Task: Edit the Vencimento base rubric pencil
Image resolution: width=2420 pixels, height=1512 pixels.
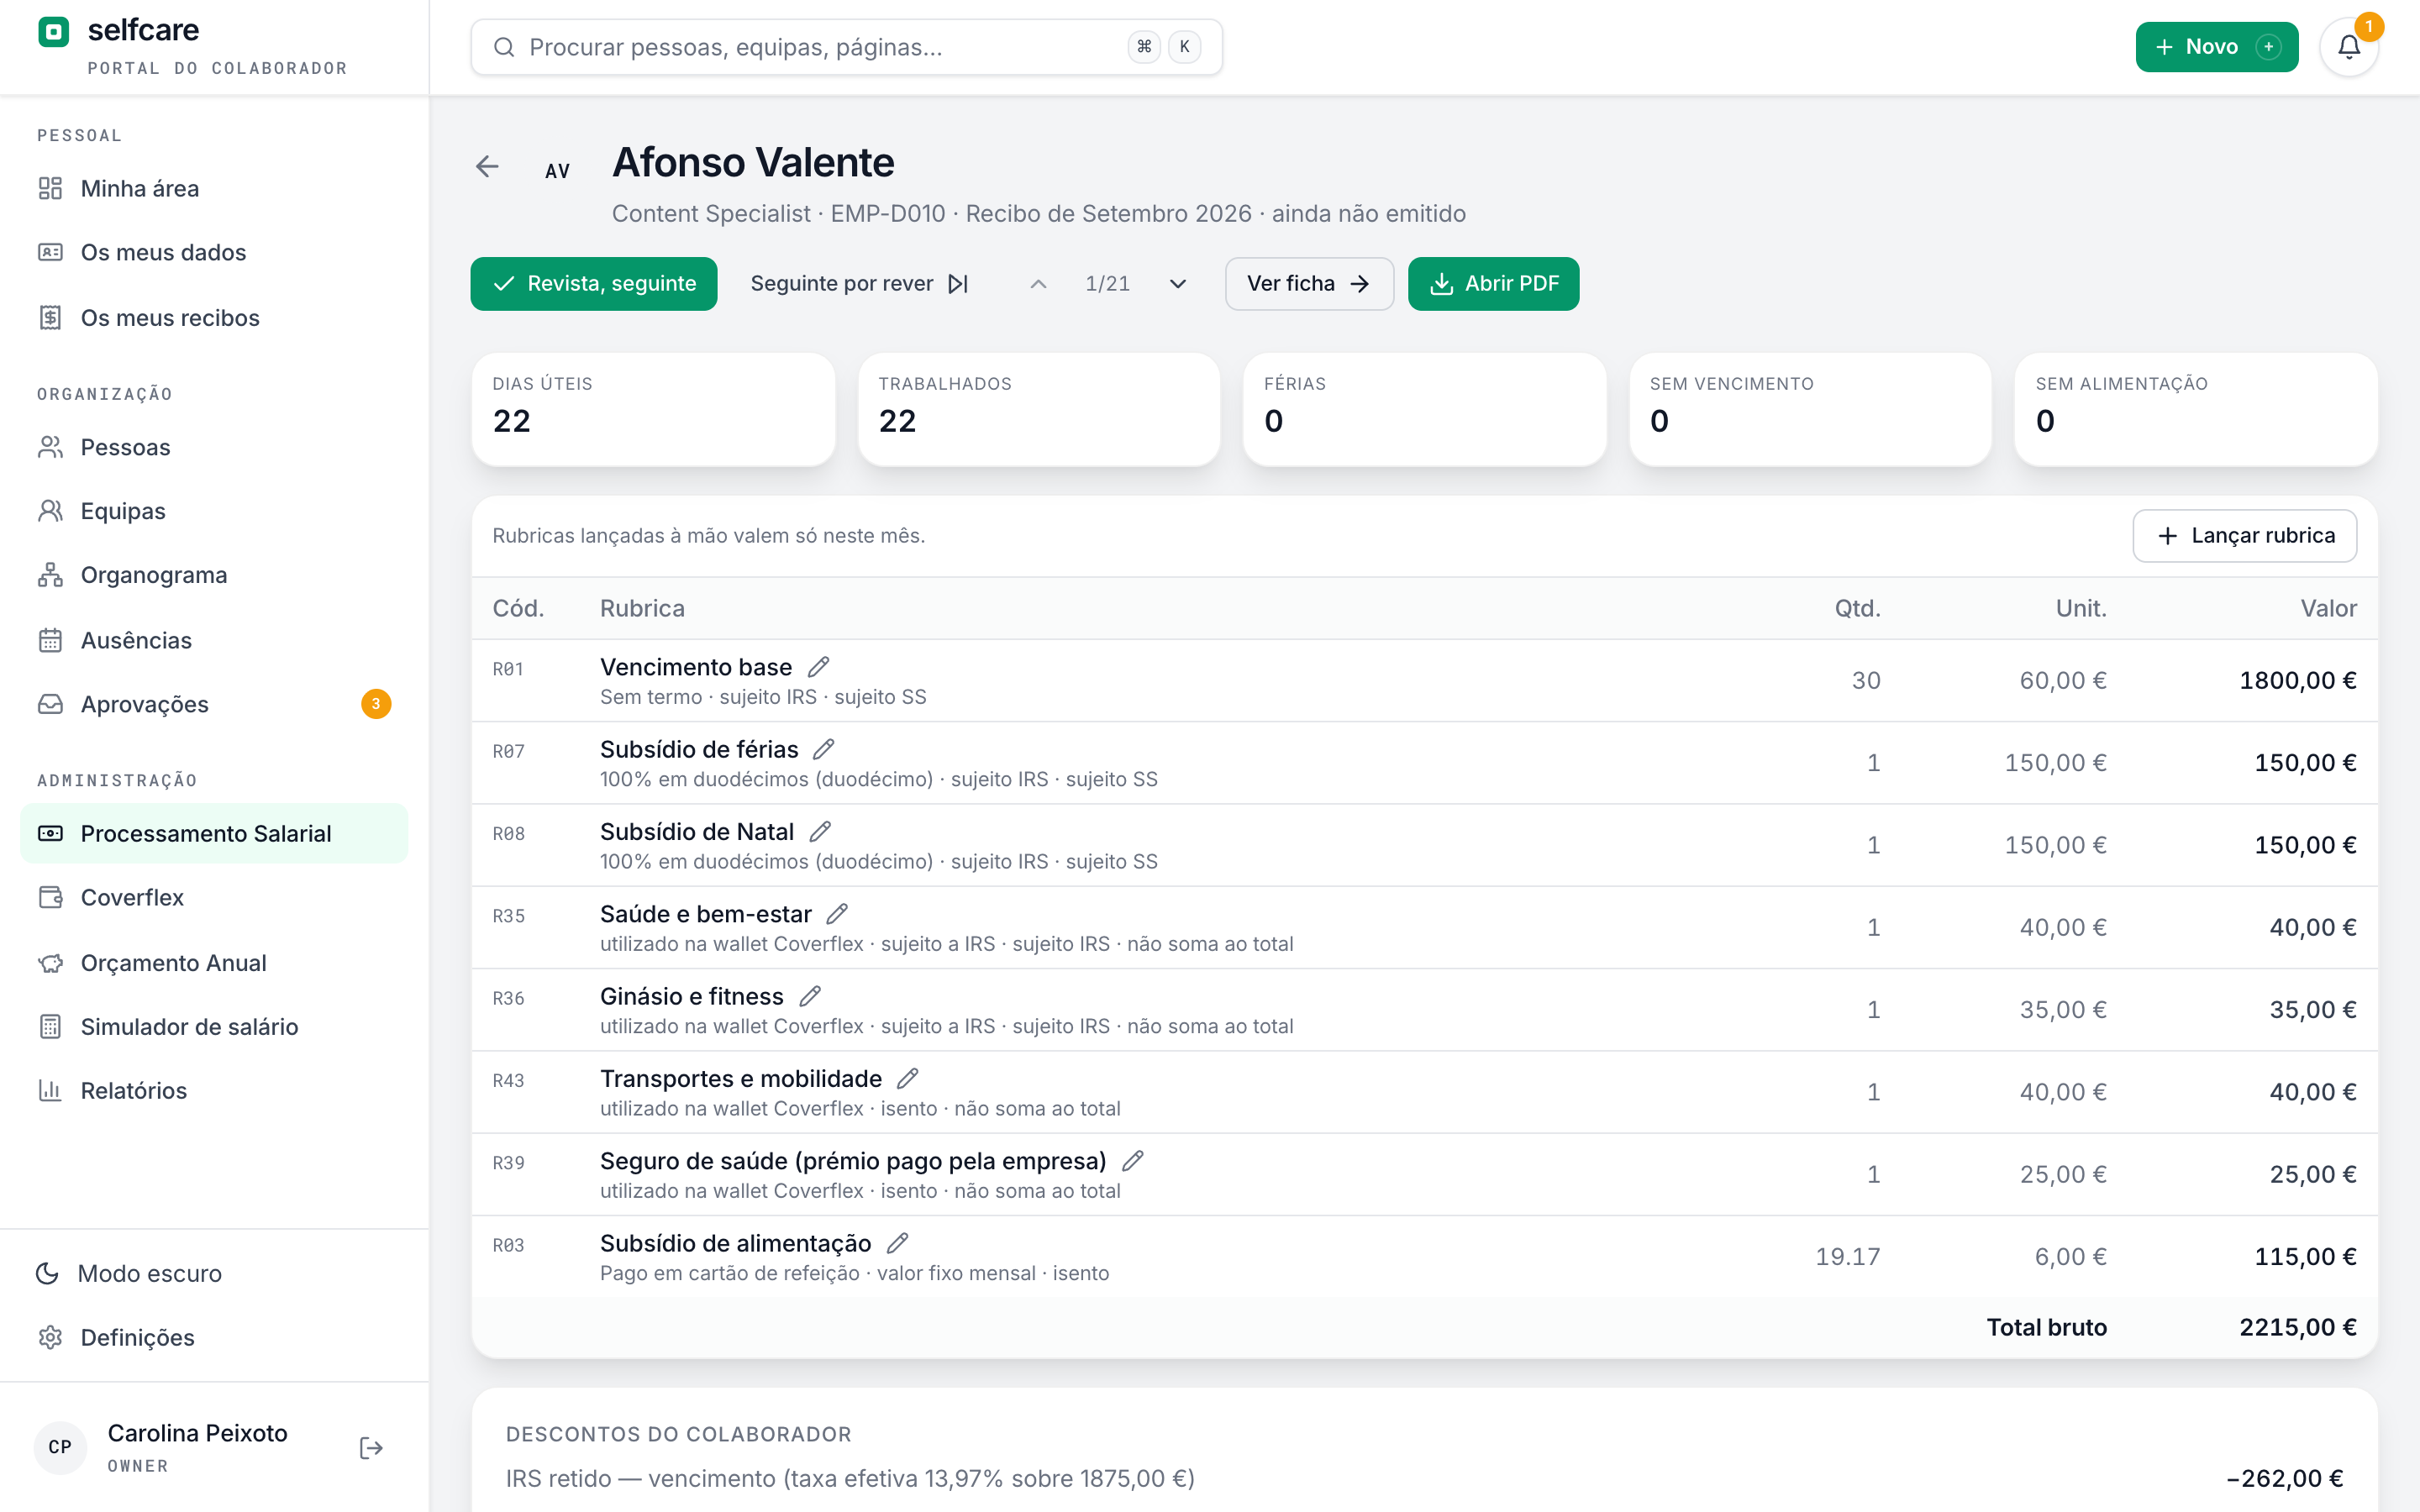Action: coord(819,667)
